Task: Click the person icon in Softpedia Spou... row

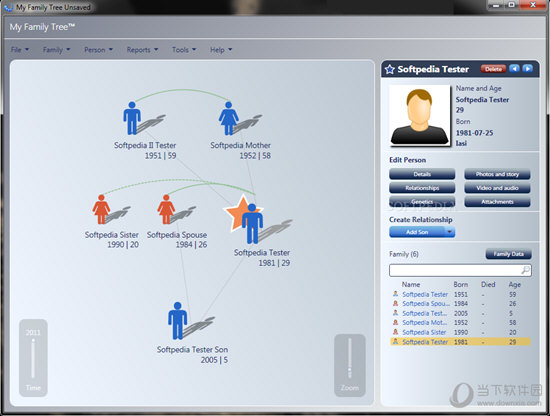Action: (395, 303)
